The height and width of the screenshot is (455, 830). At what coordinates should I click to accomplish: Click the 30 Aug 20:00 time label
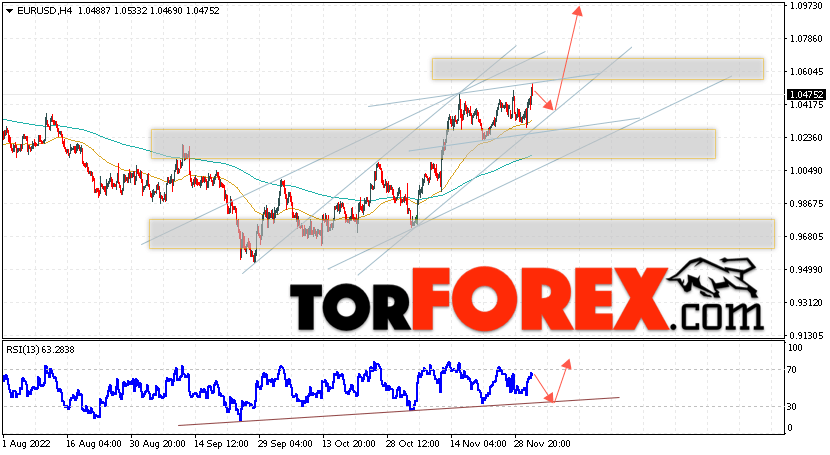(x=157, y=443)
